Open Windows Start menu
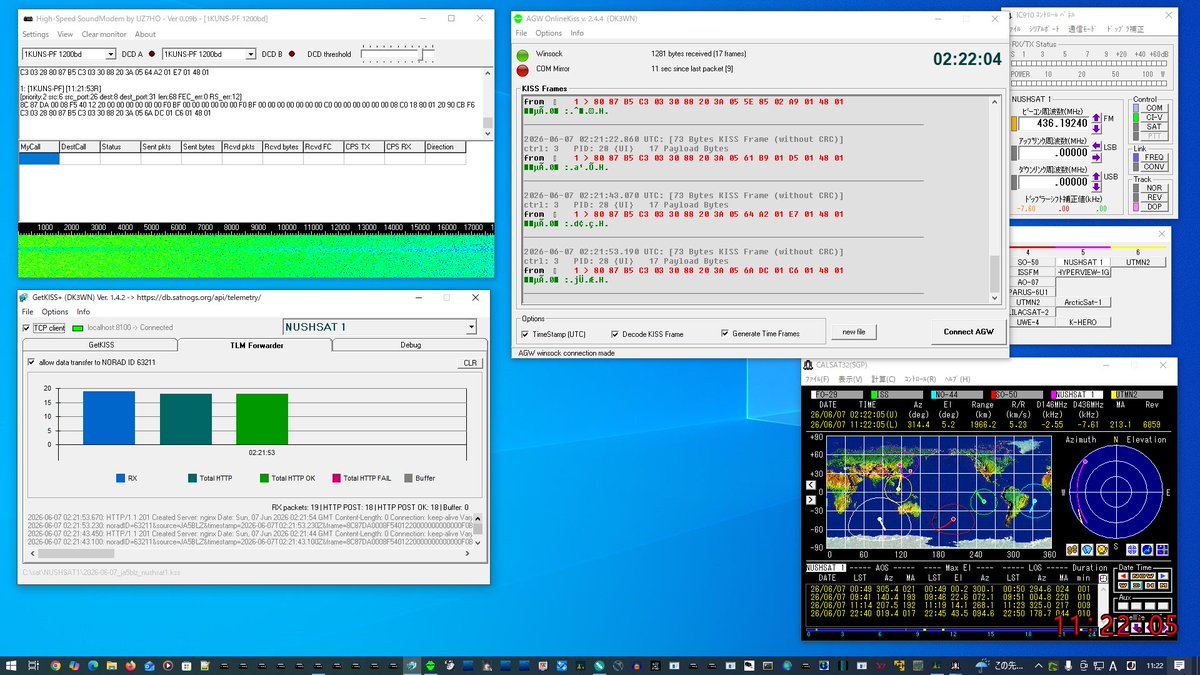This screenshot has height=675, width=1200. (x=13, y=665)
